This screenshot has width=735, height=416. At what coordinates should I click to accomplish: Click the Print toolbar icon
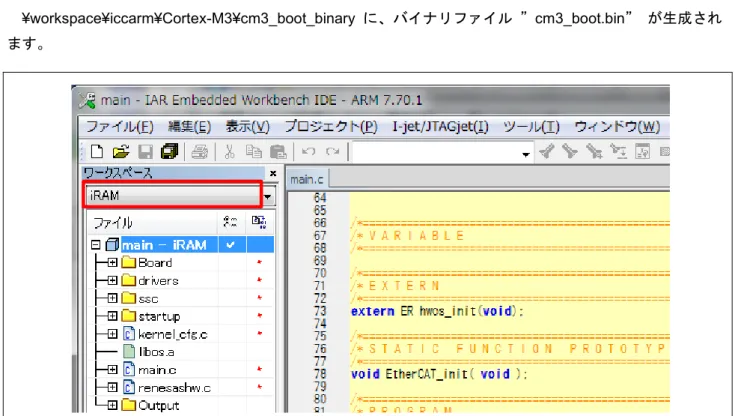pyautogui.click(x=199, y=151)
